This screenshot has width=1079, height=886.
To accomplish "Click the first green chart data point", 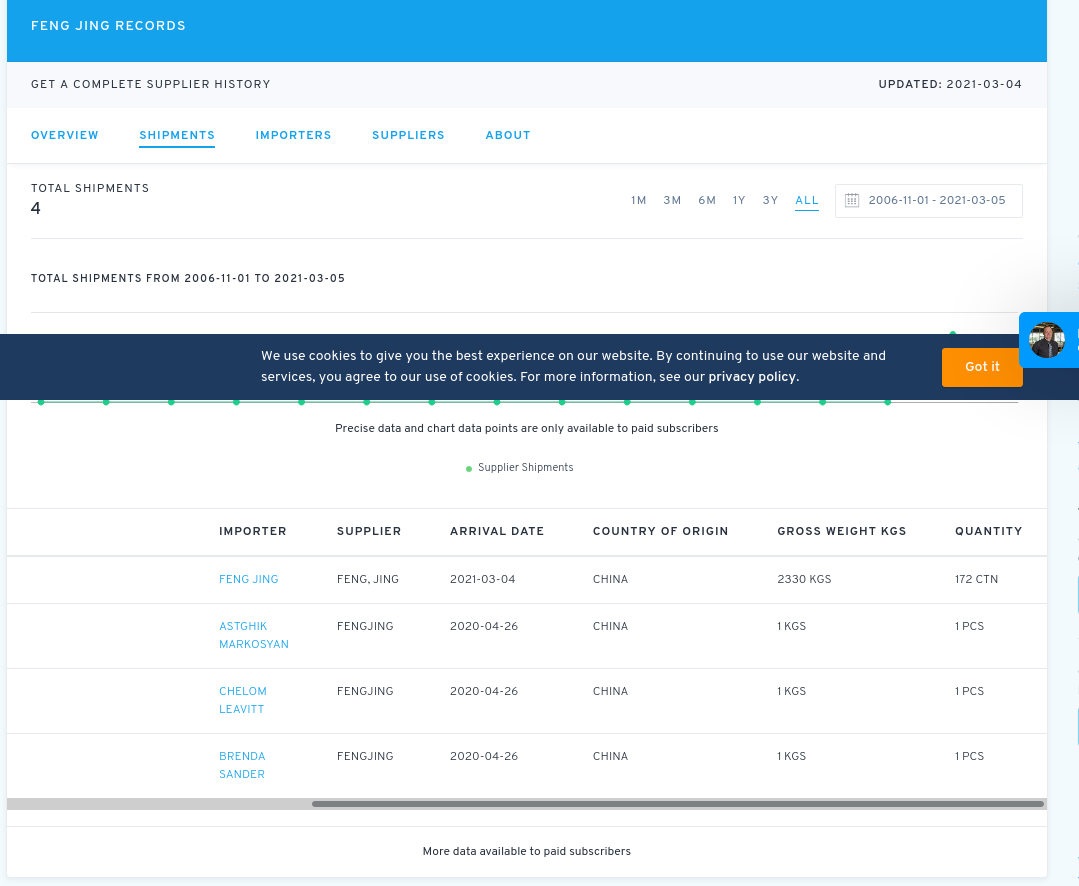I will coord(41,402).
